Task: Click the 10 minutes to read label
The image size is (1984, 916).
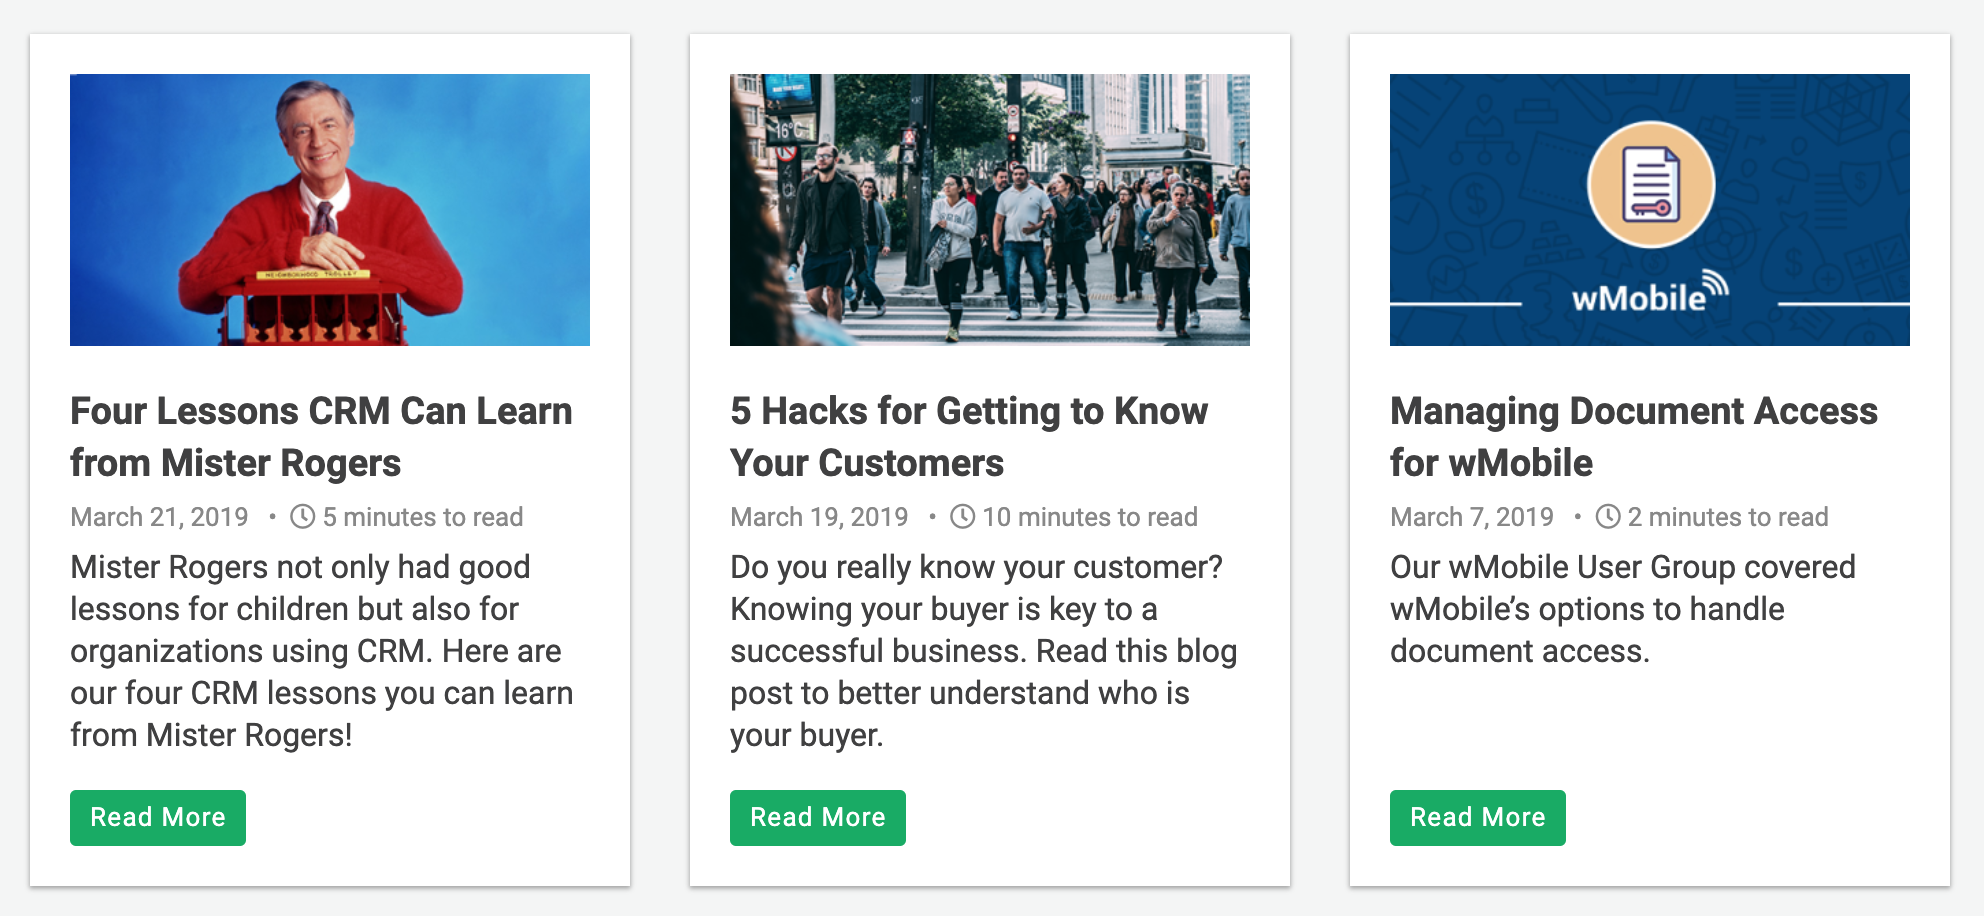Action: click(1090, 517)
